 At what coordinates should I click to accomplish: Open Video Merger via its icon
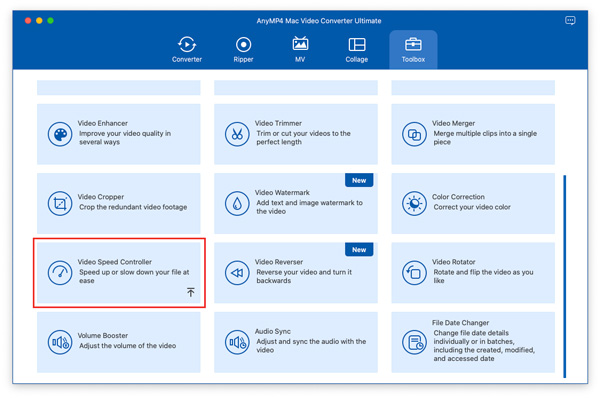pyautogui.click(x=414, y=134)
